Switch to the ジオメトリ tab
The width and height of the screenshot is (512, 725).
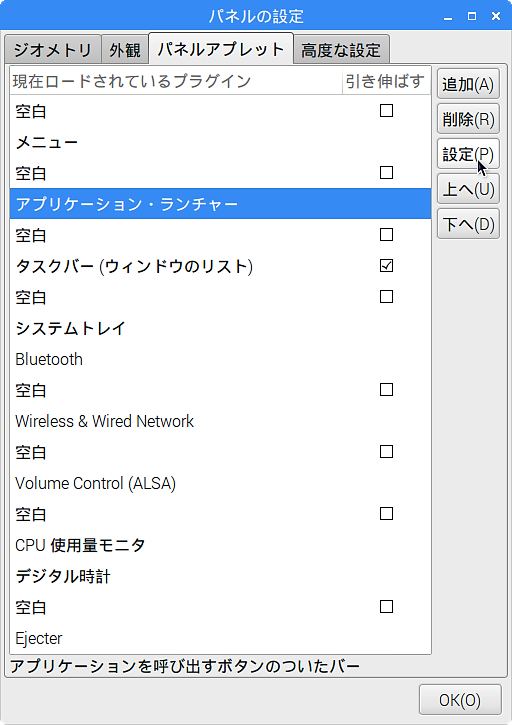tap(53, 49)
